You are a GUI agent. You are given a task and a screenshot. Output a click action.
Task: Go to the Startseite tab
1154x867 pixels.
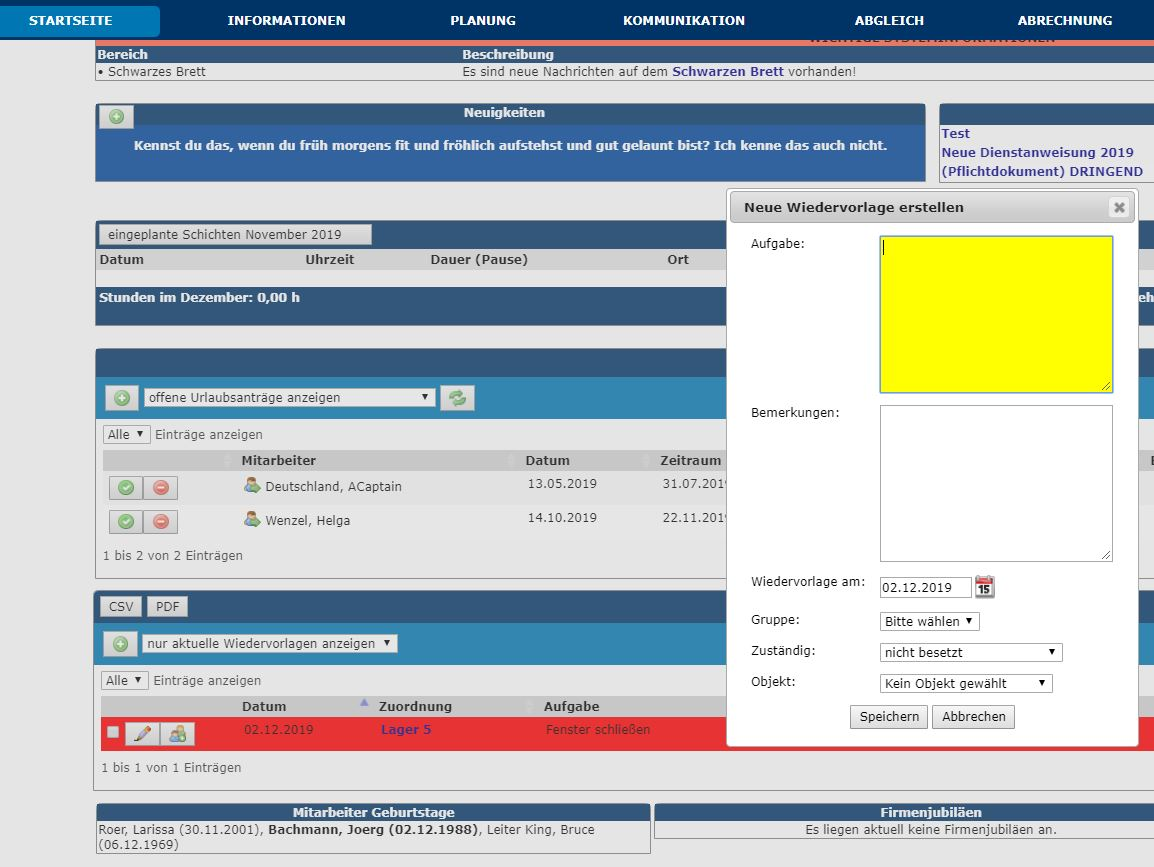click(71, 21)
